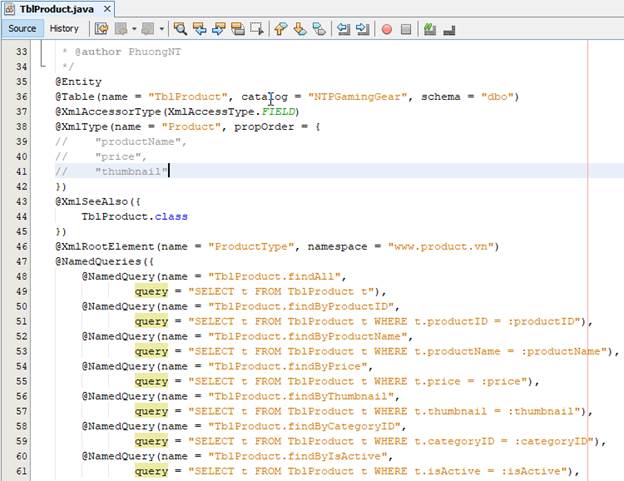
Task: Click the class keyword on line 44
Action: pos(171,216)
